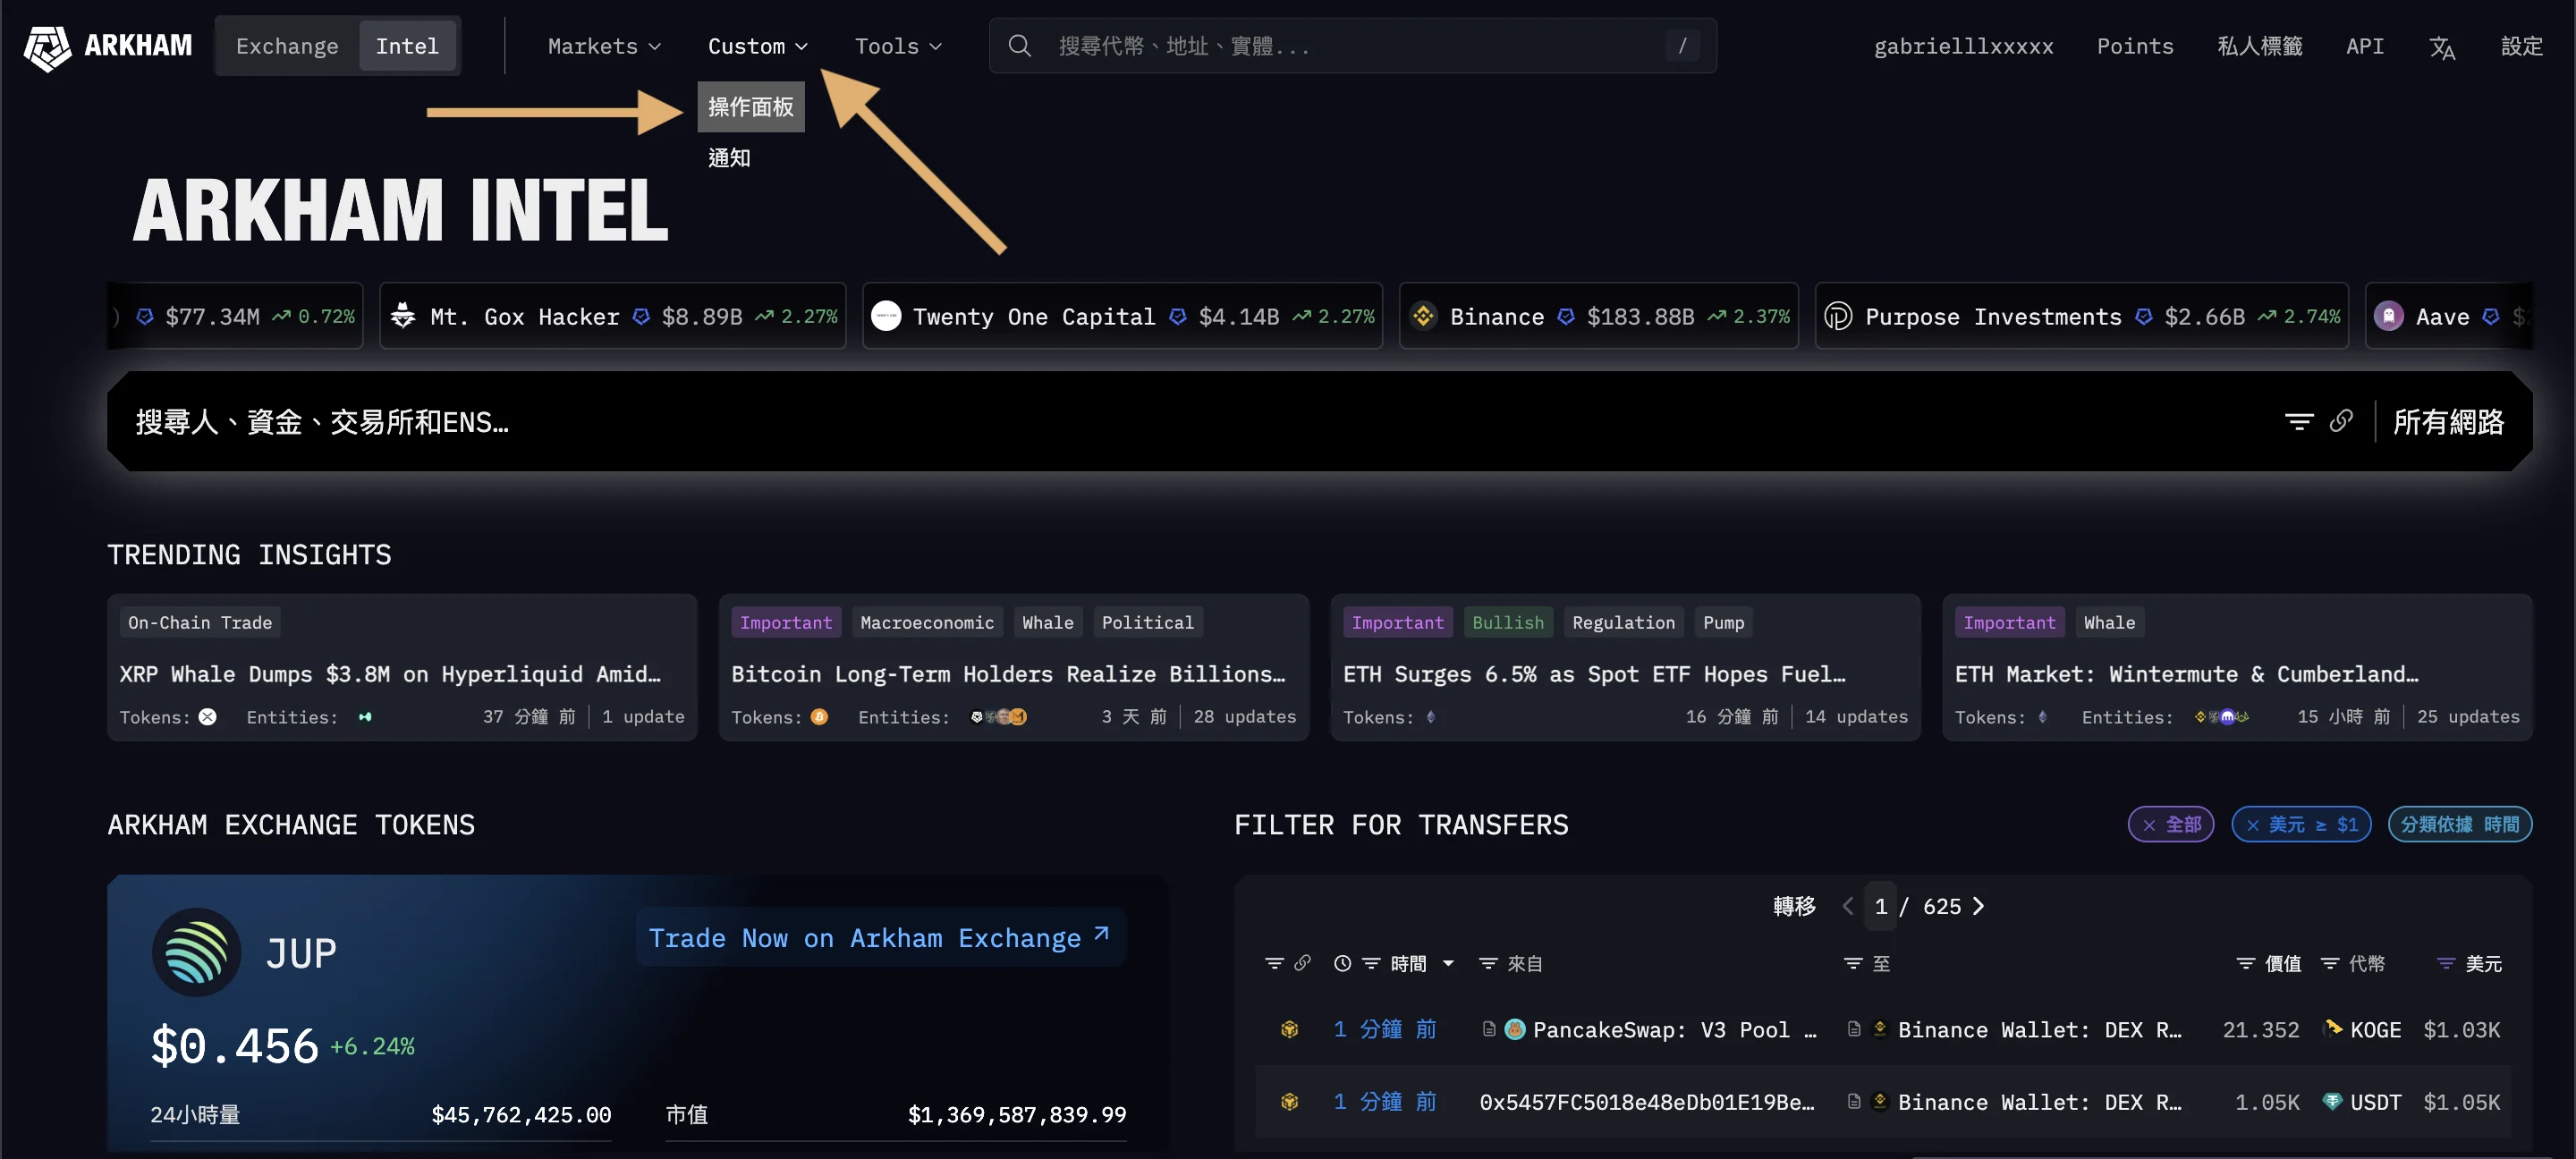The width and height of the screenshot is (2576, 1159).
Task: Click the XRP token icon in the first insight card
Action: [x=207, y=716]
